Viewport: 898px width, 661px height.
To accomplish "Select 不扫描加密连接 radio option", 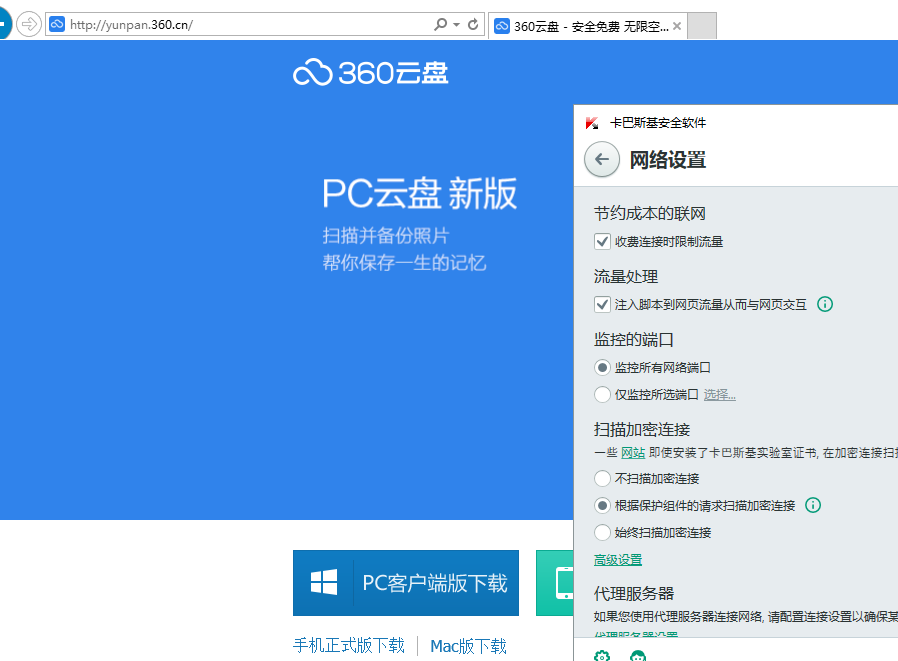I will point(602,478).
